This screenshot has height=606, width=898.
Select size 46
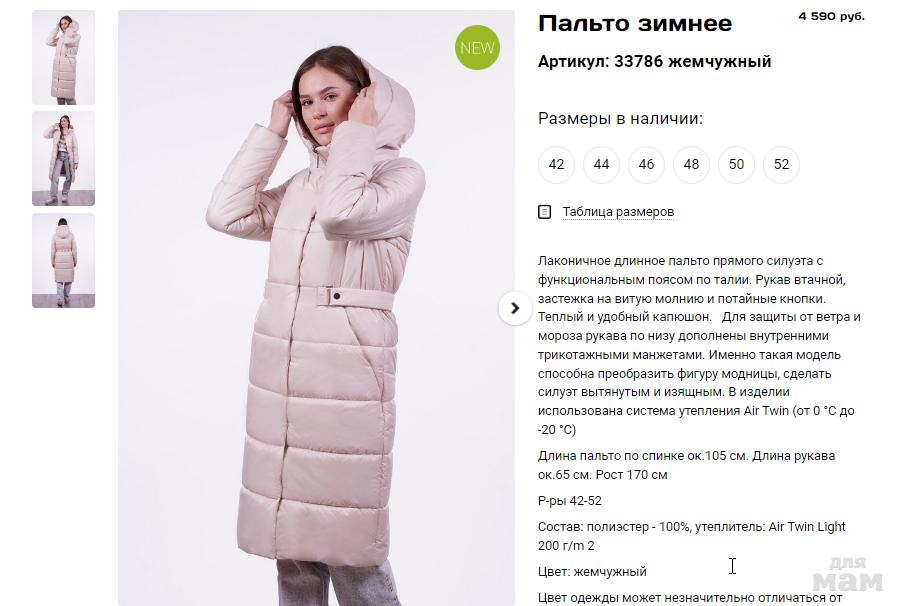click(646, 164)
